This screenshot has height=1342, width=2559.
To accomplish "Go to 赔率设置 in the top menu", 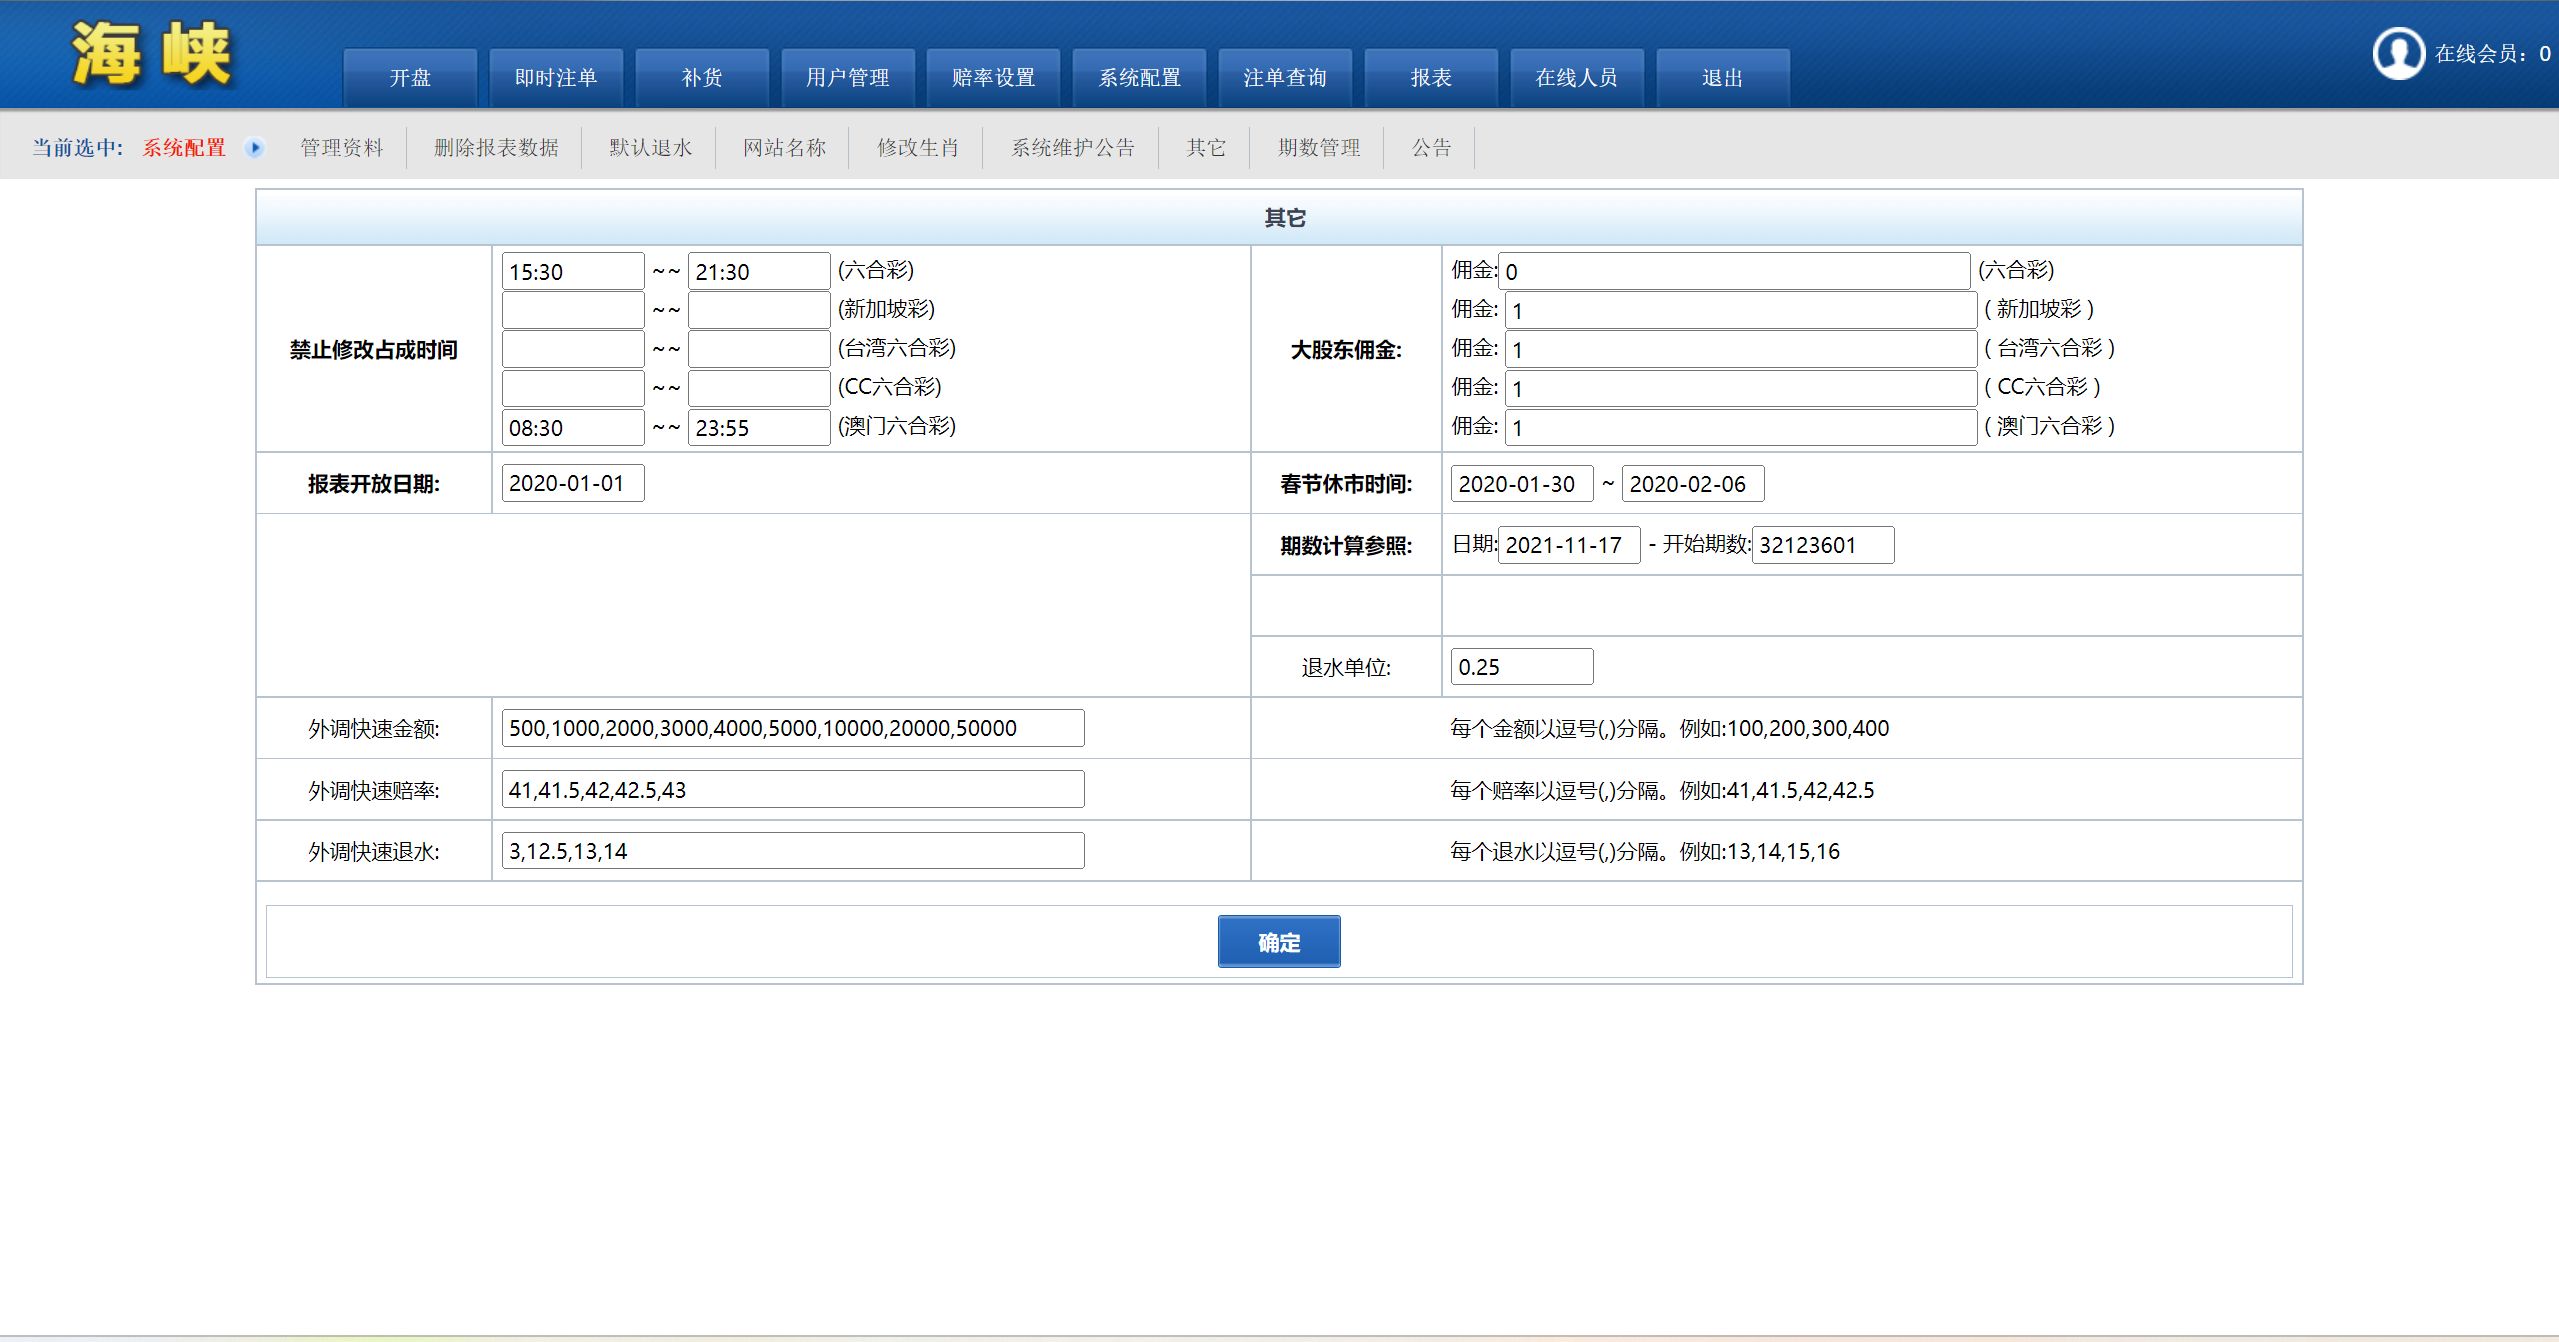I will pos(993,78).
